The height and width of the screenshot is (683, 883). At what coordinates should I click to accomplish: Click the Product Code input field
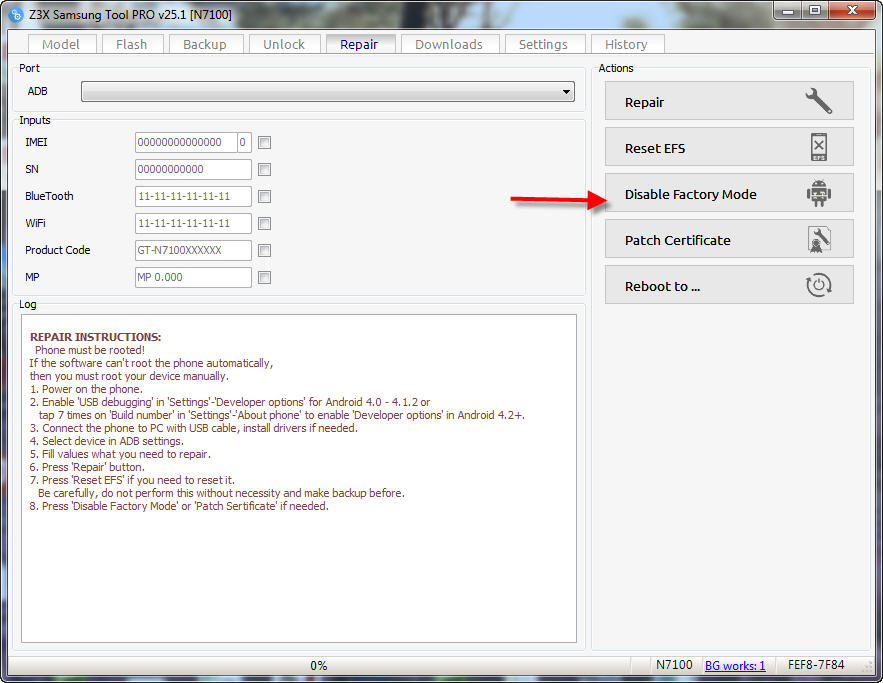193,251
